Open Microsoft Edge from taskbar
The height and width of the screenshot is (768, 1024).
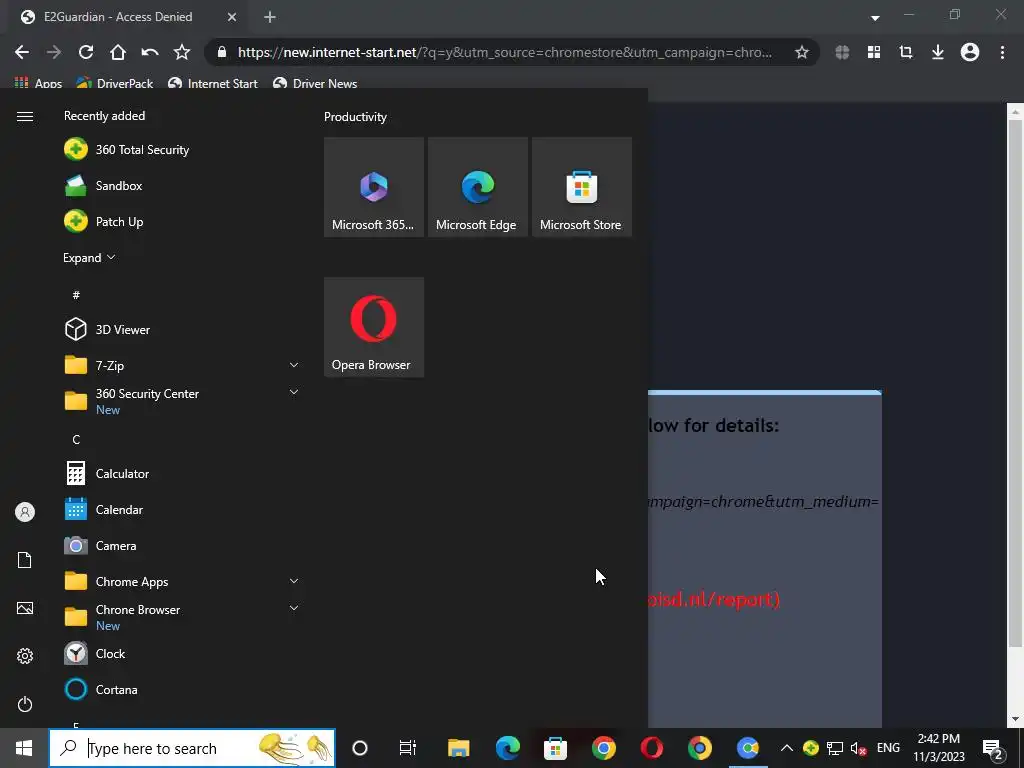[507, 748]
